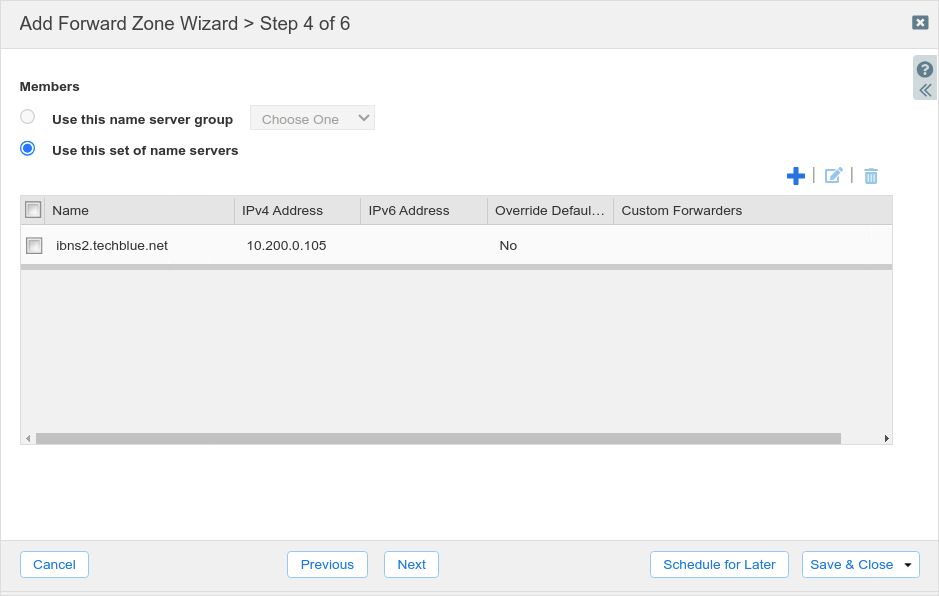Click the scrollbar right arrow
Screen dimensions: 939x596
[886, 438]
